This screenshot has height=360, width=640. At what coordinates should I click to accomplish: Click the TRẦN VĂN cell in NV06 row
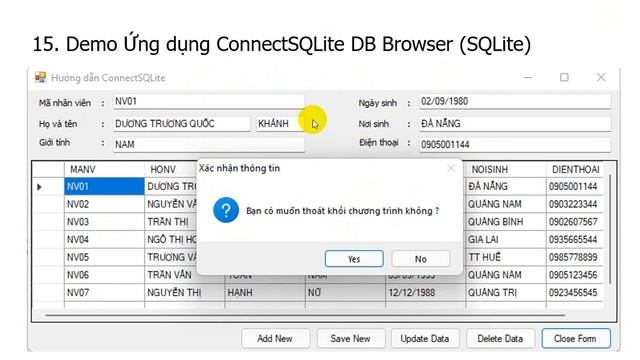click(x=171, y=275)
